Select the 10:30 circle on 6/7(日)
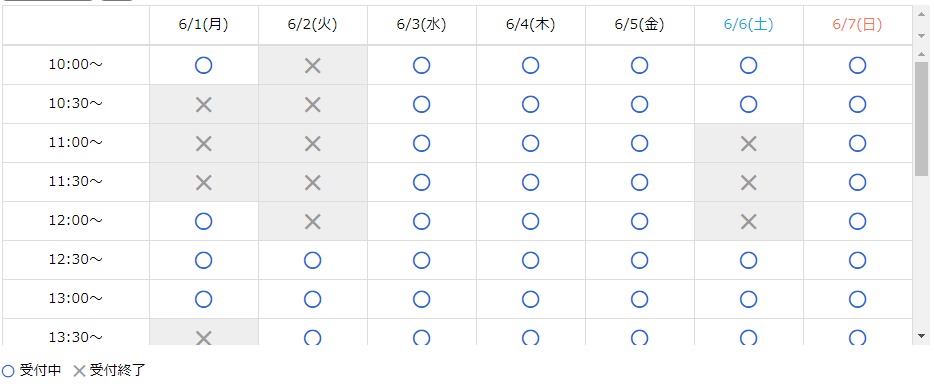The image size is (934, 387). click(x=857, y=104)
